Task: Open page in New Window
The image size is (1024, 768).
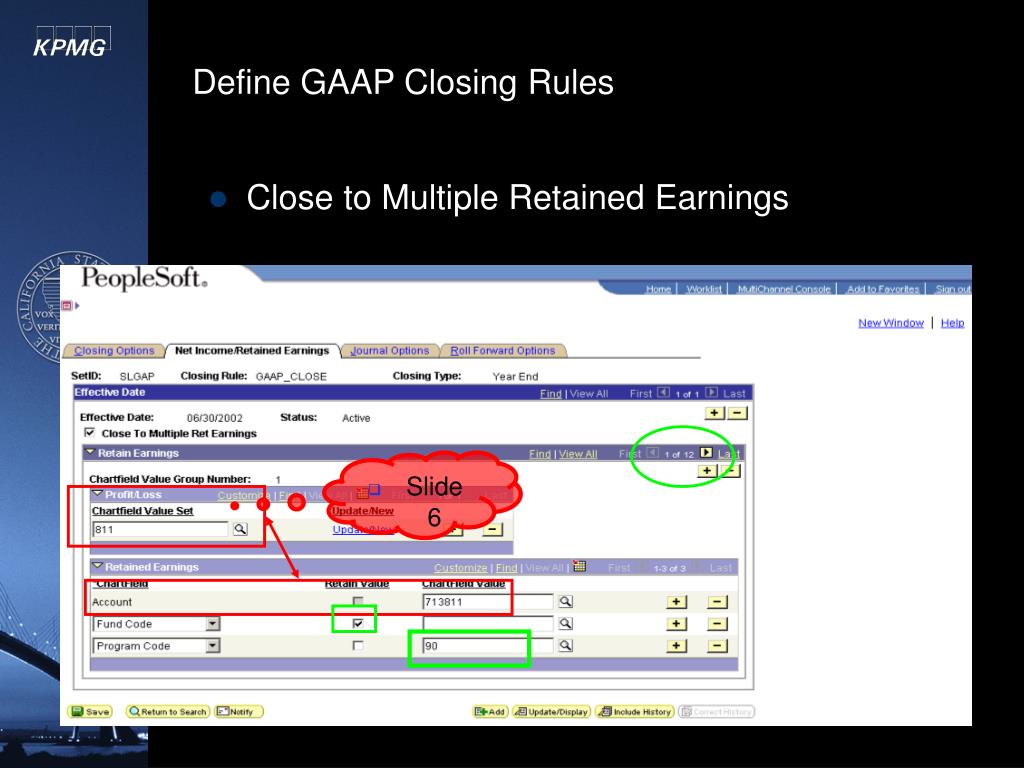Action: 891,323
